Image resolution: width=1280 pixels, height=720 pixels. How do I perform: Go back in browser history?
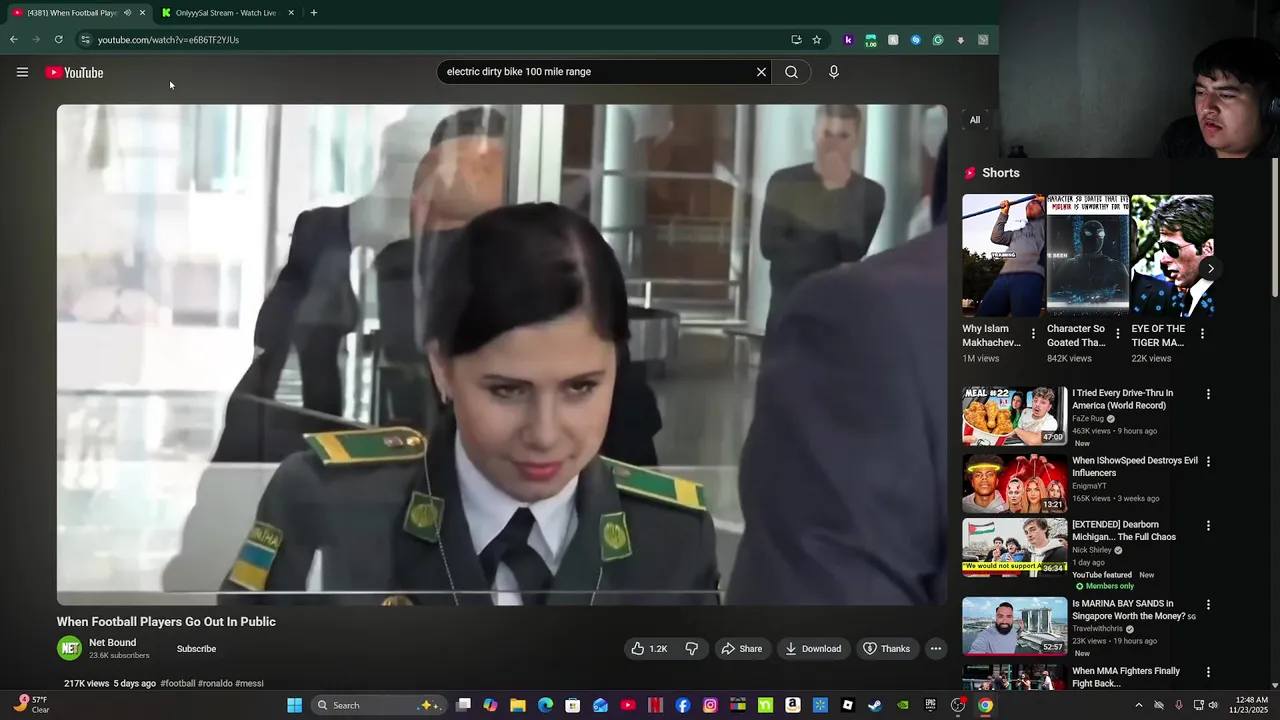click(x=14, y=40)
